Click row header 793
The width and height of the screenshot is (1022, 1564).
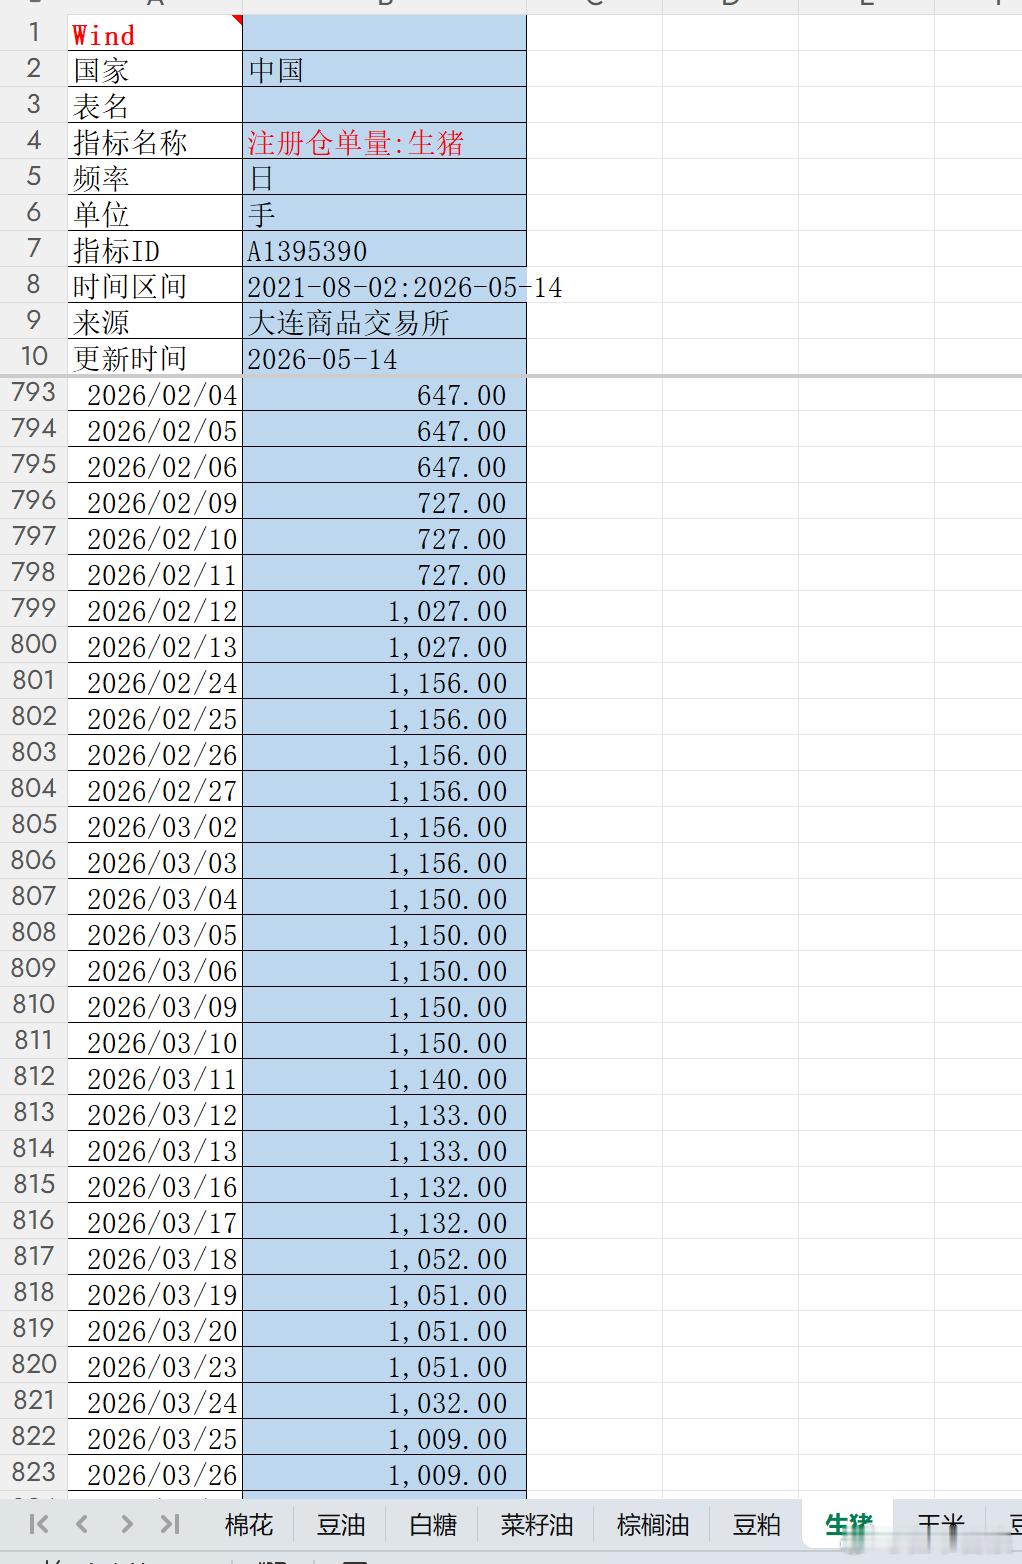(x=33, y=393)
